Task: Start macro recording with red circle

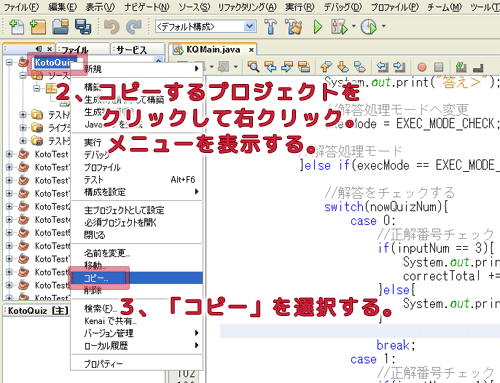Action: click(422, 67)
